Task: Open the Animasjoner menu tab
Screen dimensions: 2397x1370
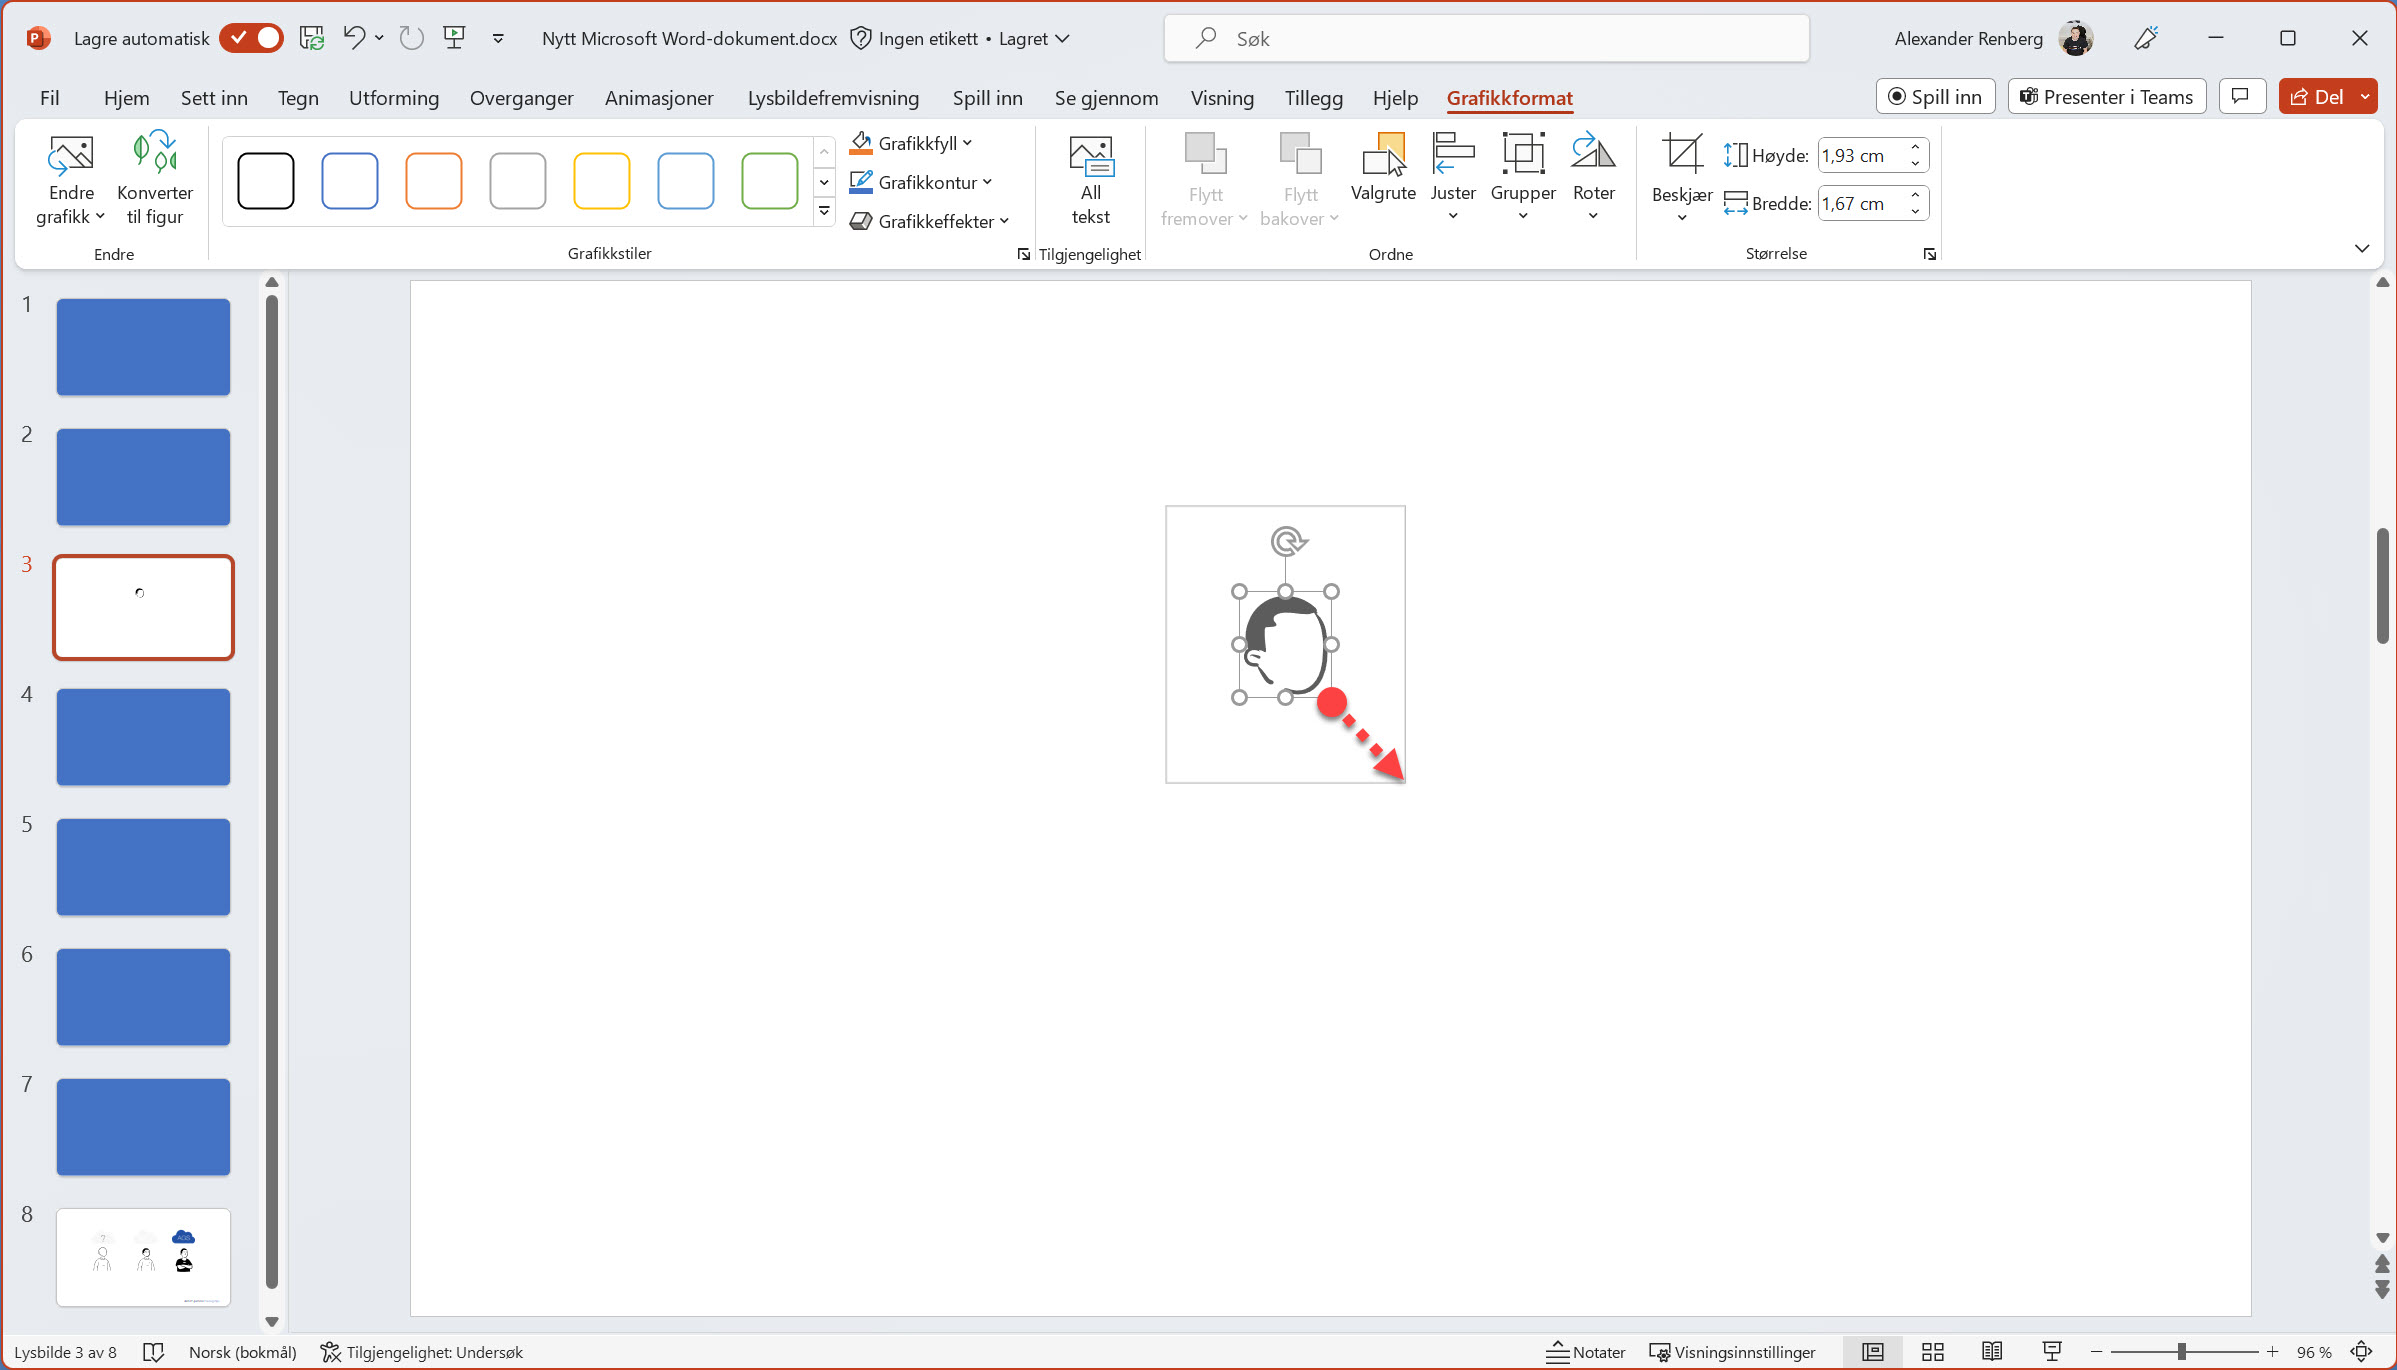Action: [x=657, y=97]
